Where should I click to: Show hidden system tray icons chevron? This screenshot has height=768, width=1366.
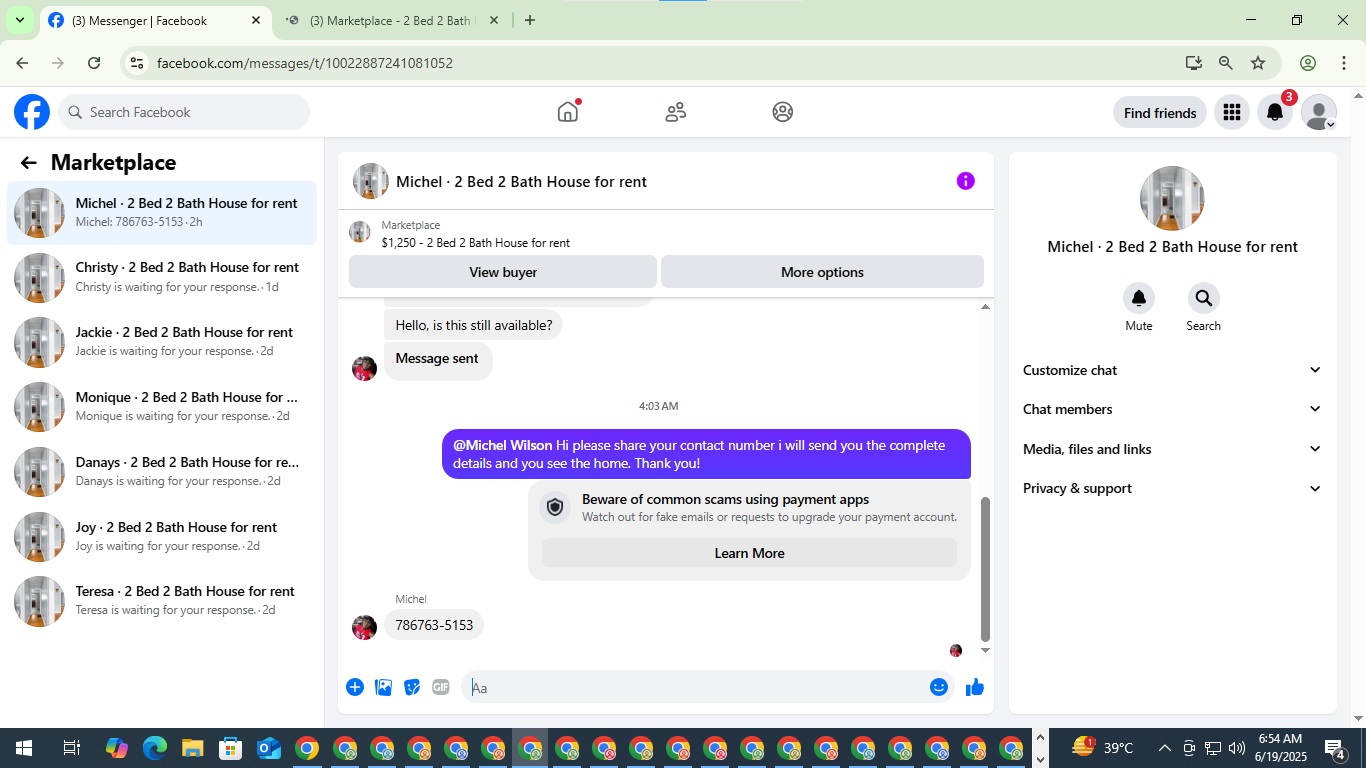tap(1164, 748)
